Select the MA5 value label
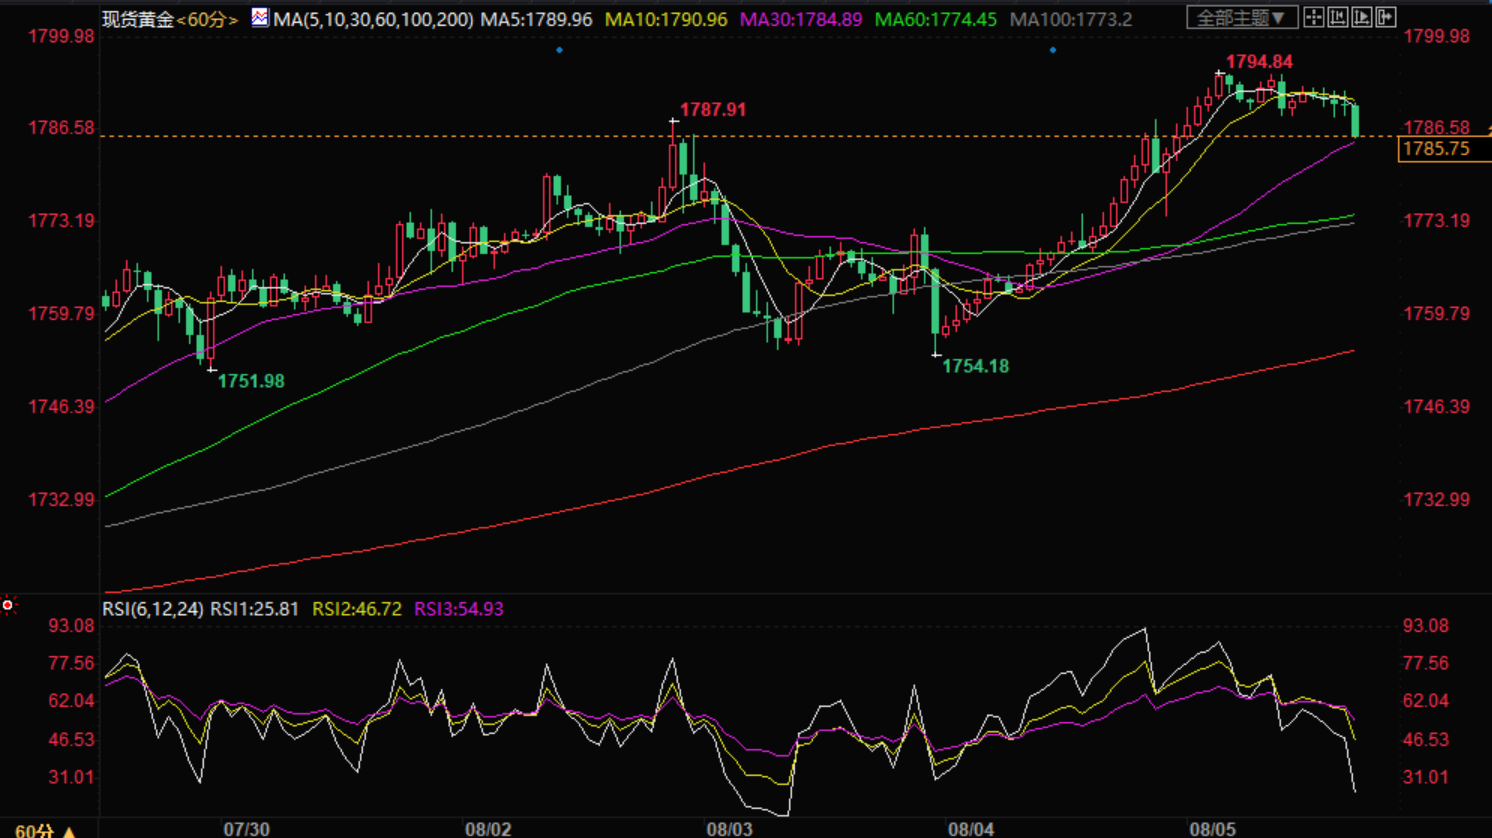Viewport: 1492px width, 838px height. click(x=536, y=19)
